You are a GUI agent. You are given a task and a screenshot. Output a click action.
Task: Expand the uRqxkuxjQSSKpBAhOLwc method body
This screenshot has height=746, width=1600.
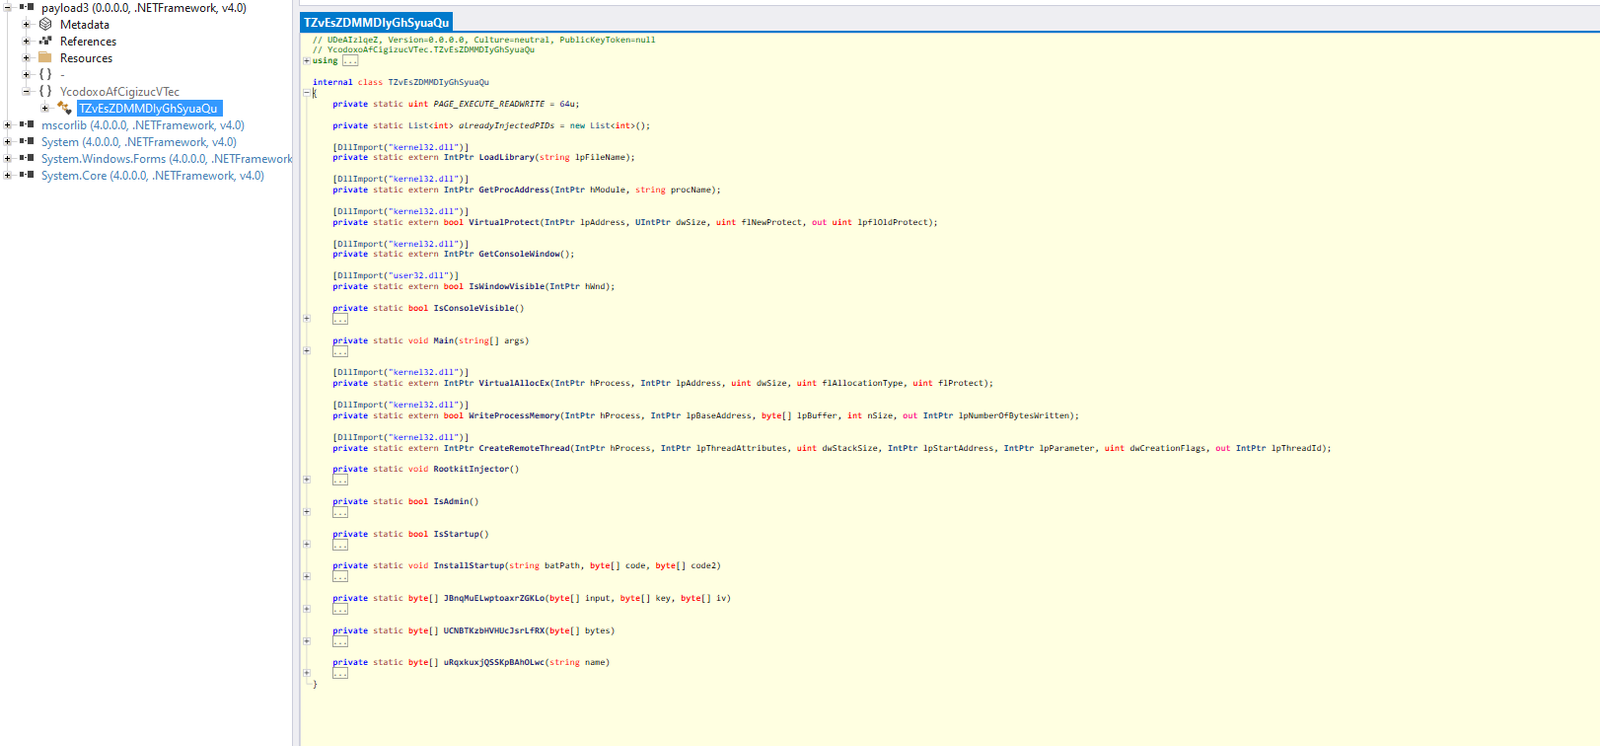[x=307, y=673]
